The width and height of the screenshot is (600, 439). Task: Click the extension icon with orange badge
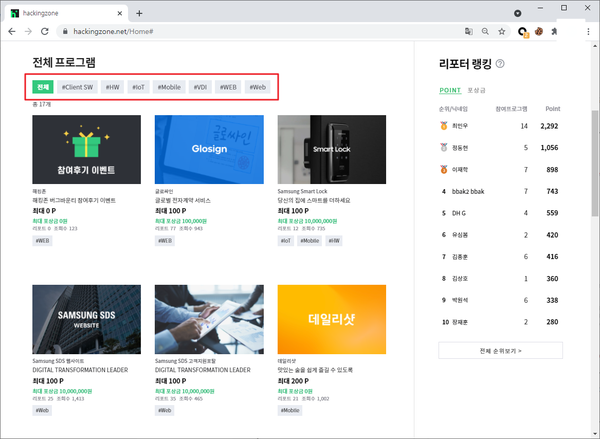point(523,32)
